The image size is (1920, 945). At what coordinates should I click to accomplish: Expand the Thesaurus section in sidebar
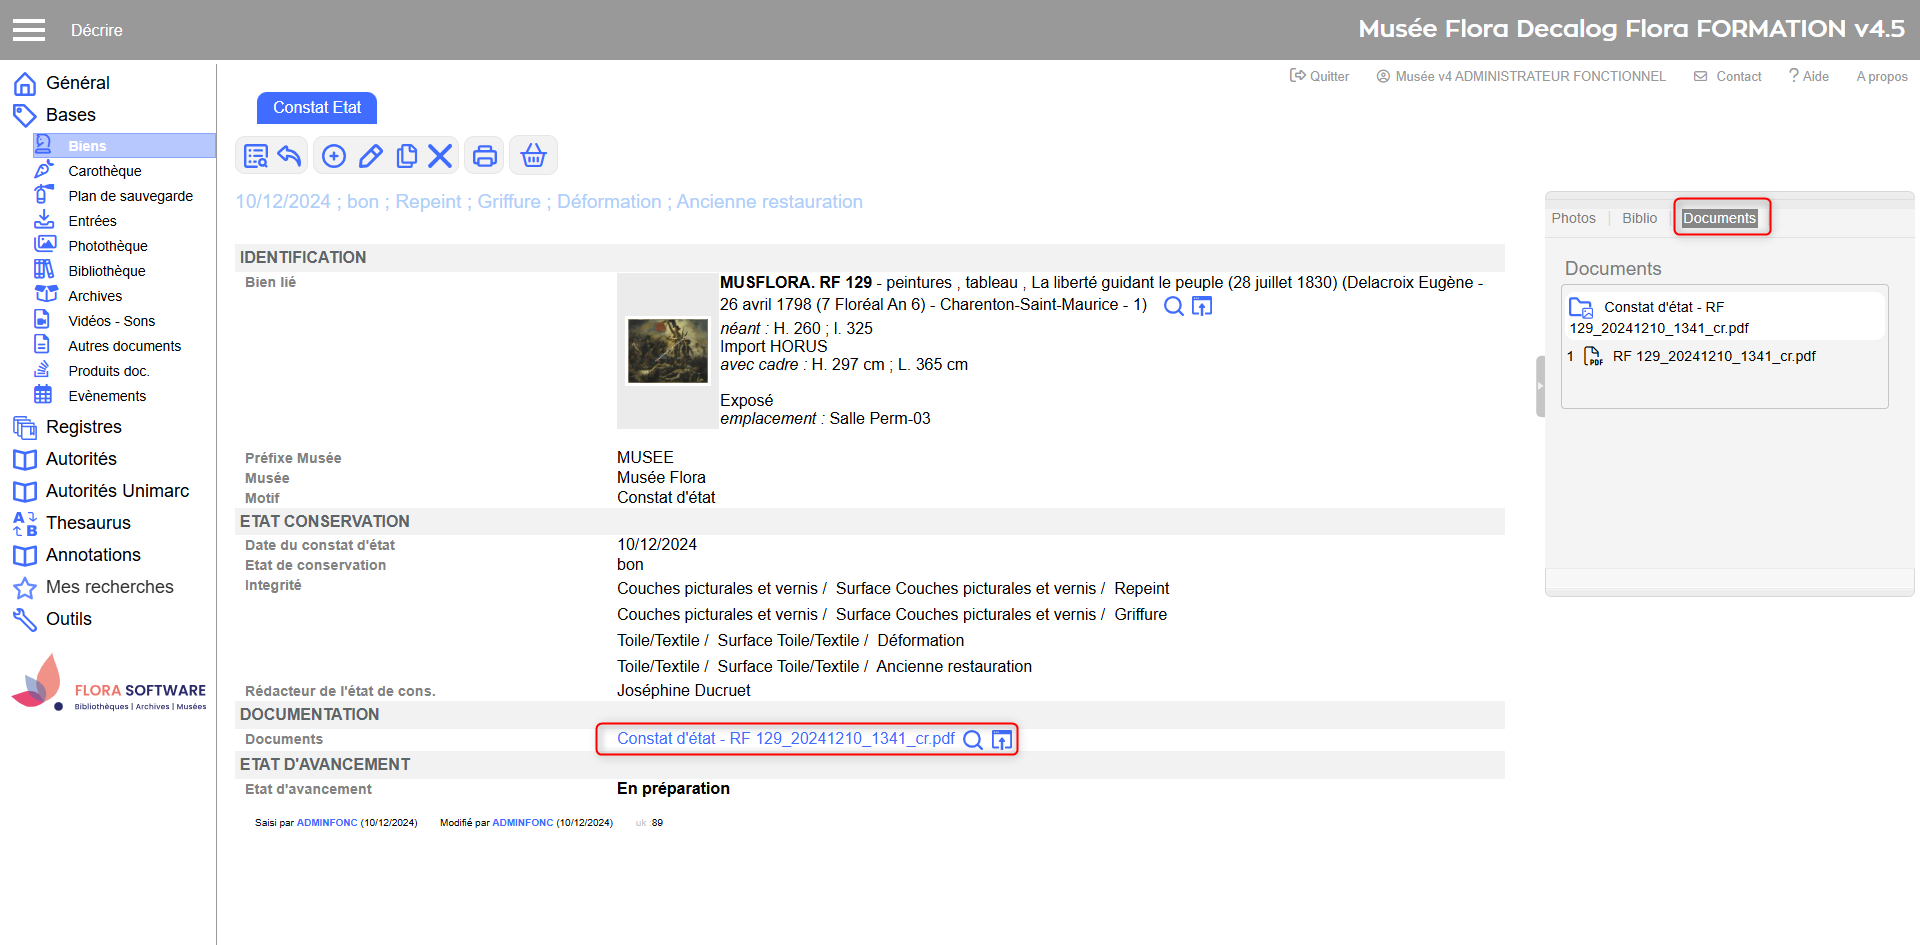(x=88, y=523)
